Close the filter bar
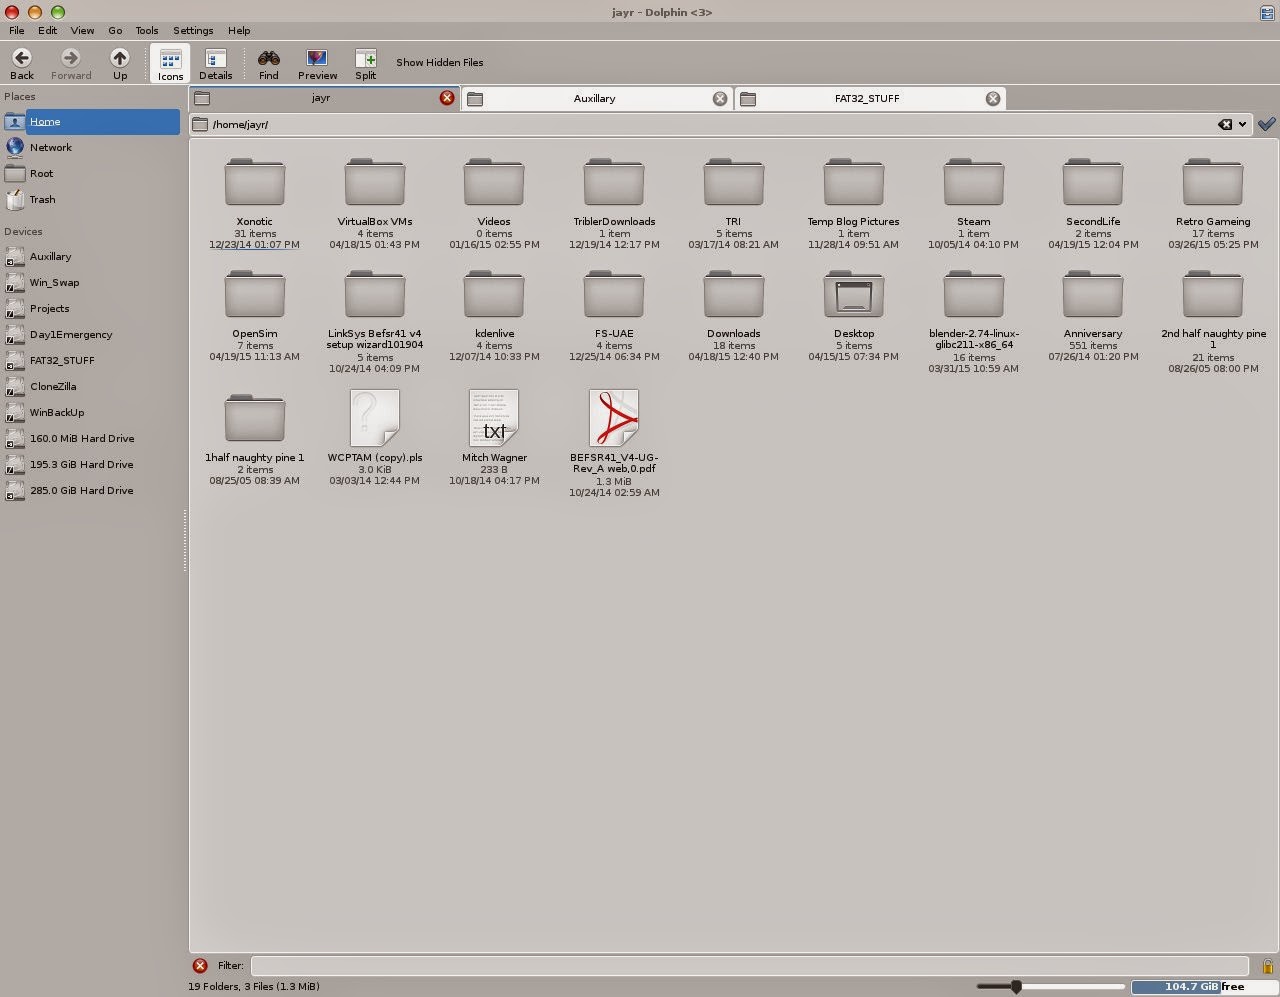 point(200,966)
